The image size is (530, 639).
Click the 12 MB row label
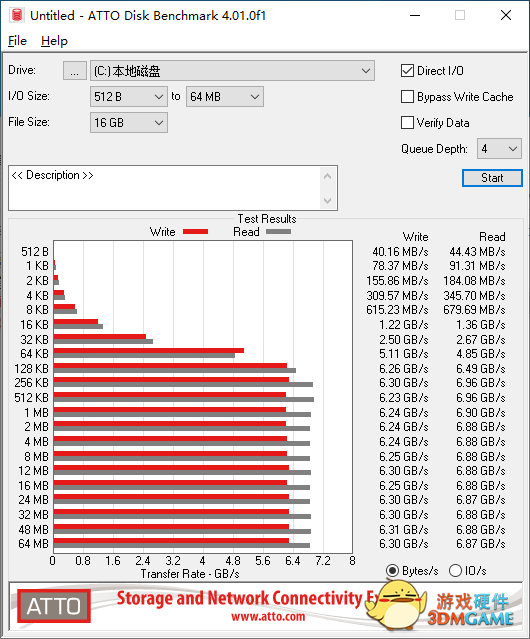coord(33,471)
